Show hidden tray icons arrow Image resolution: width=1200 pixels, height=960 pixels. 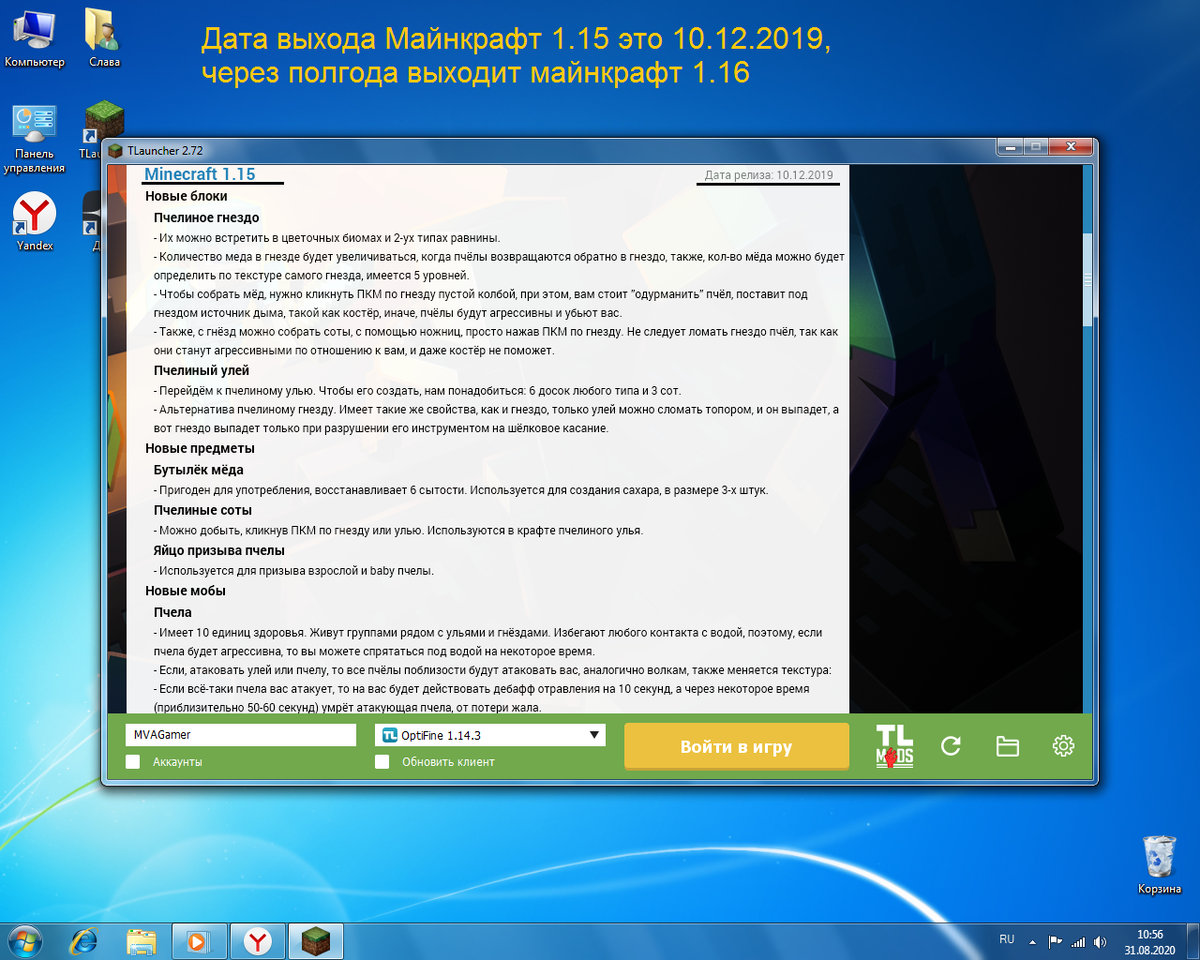click(1034, 941)
